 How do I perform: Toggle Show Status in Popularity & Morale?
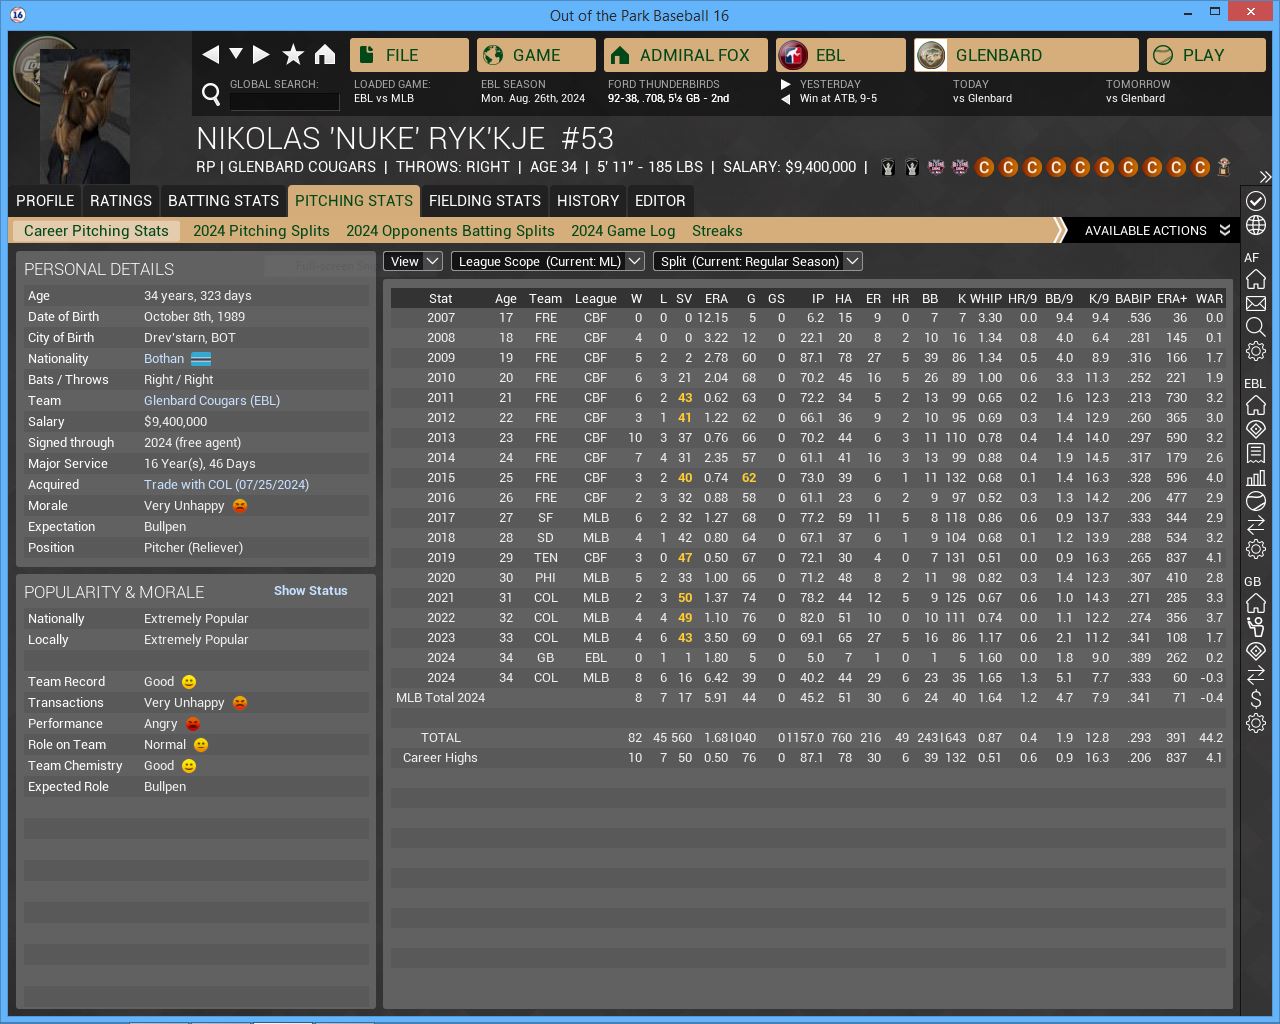pos(310,591)
